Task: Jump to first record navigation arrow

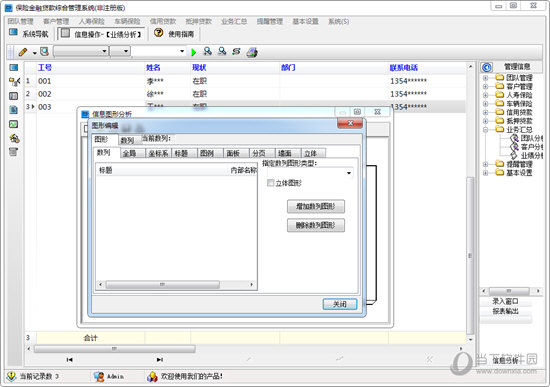Action: [x=69, y=359]
